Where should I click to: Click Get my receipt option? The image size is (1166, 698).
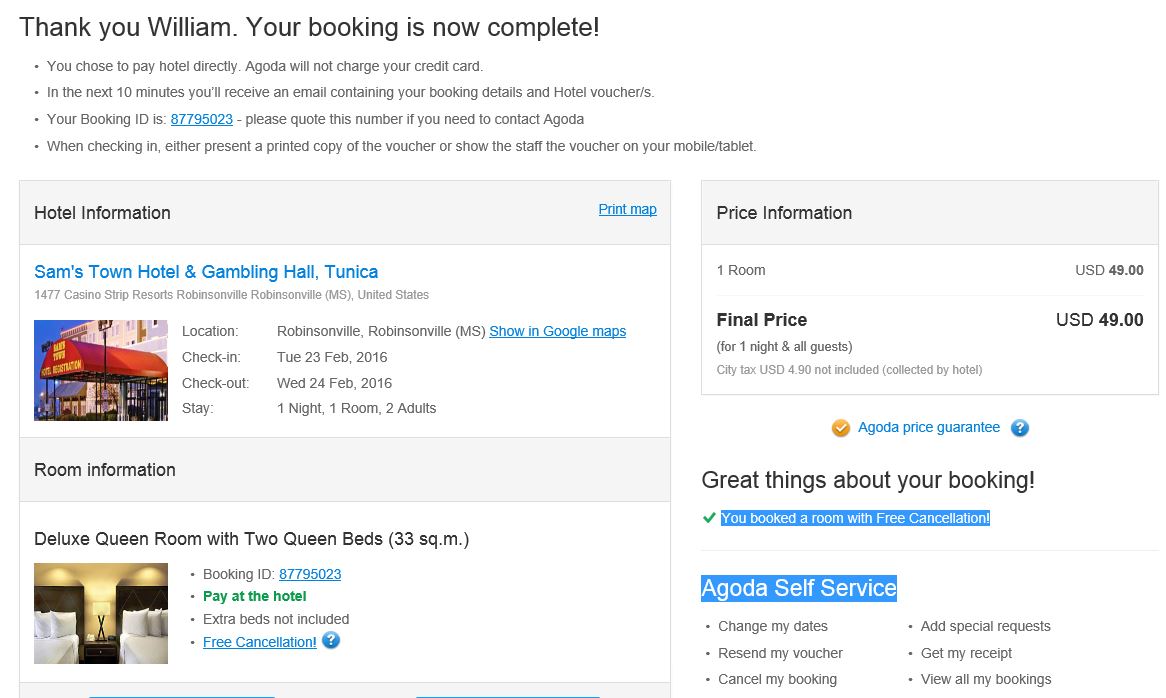coord(966,653)
